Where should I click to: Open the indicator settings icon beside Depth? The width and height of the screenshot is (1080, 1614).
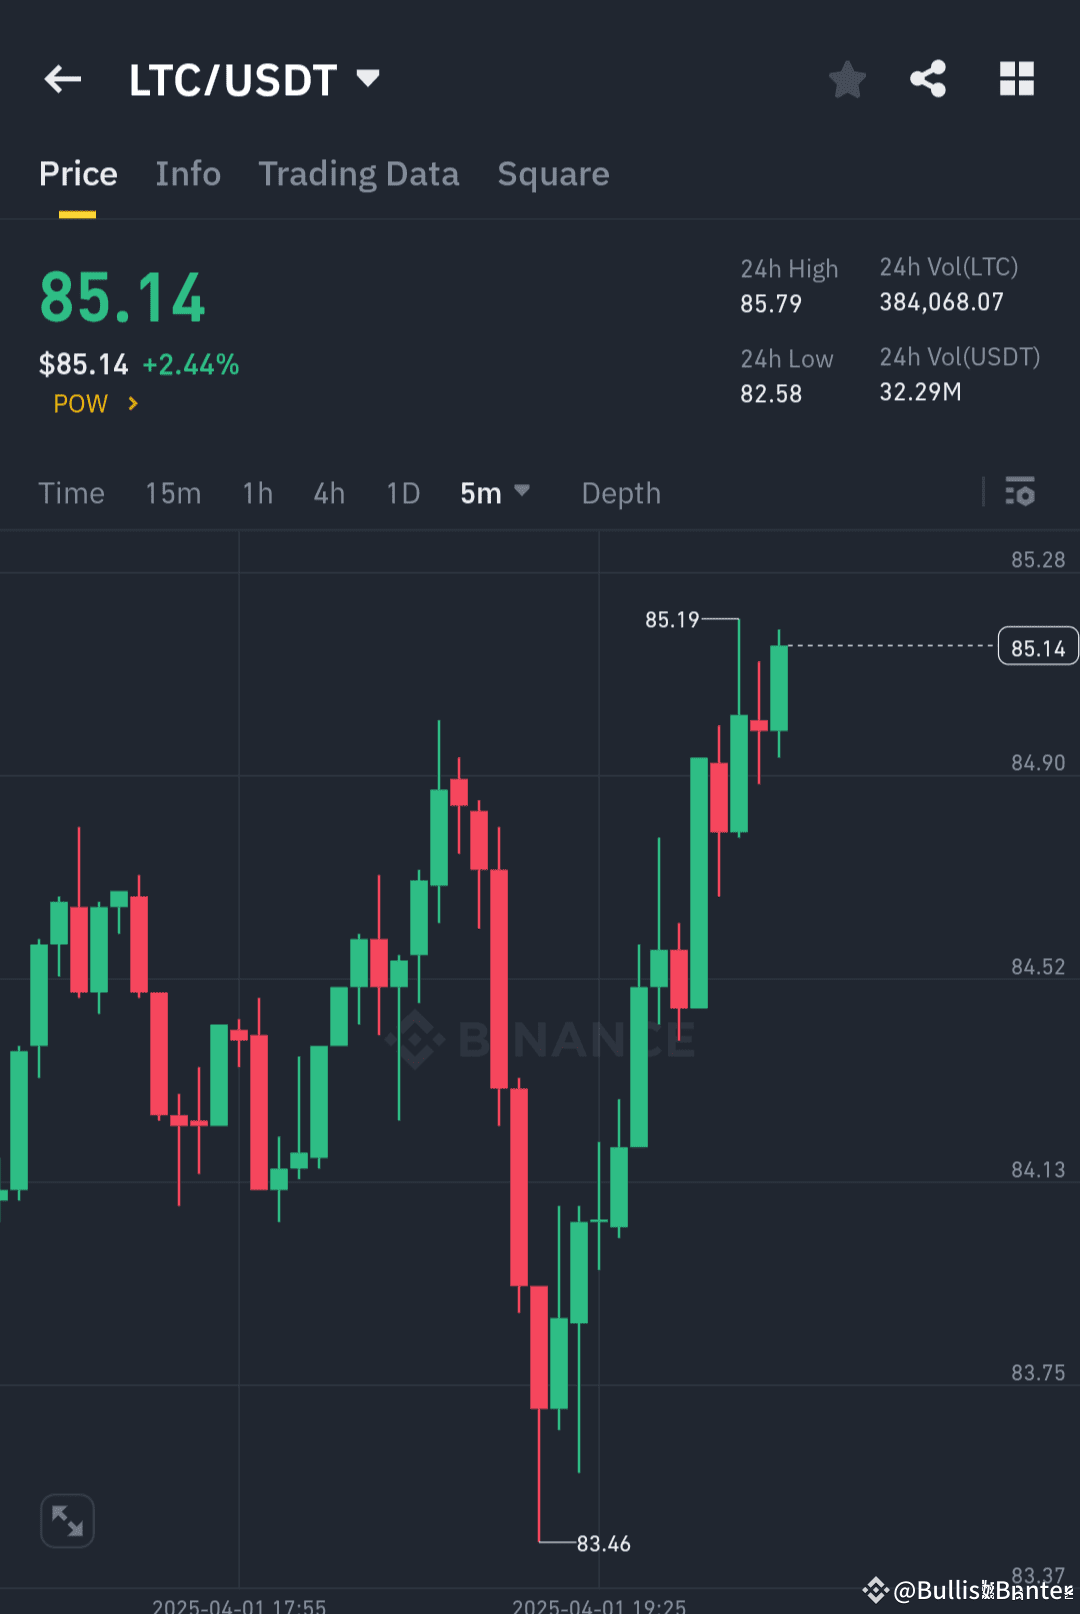click(x=1020, y=492)
